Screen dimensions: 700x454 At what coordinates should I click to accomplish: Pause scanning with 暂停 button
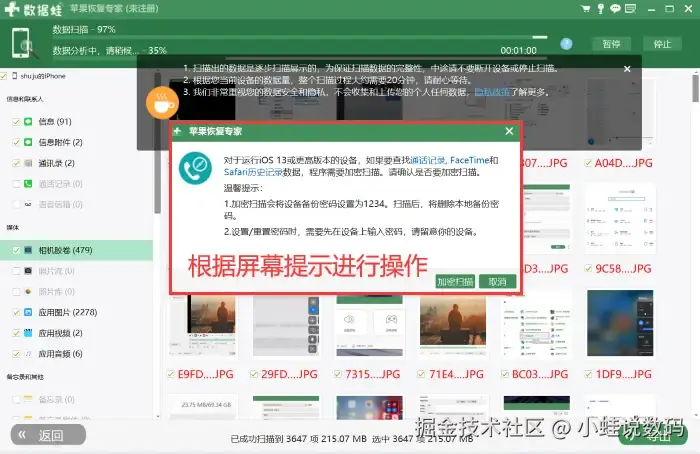tap(611, 44)
